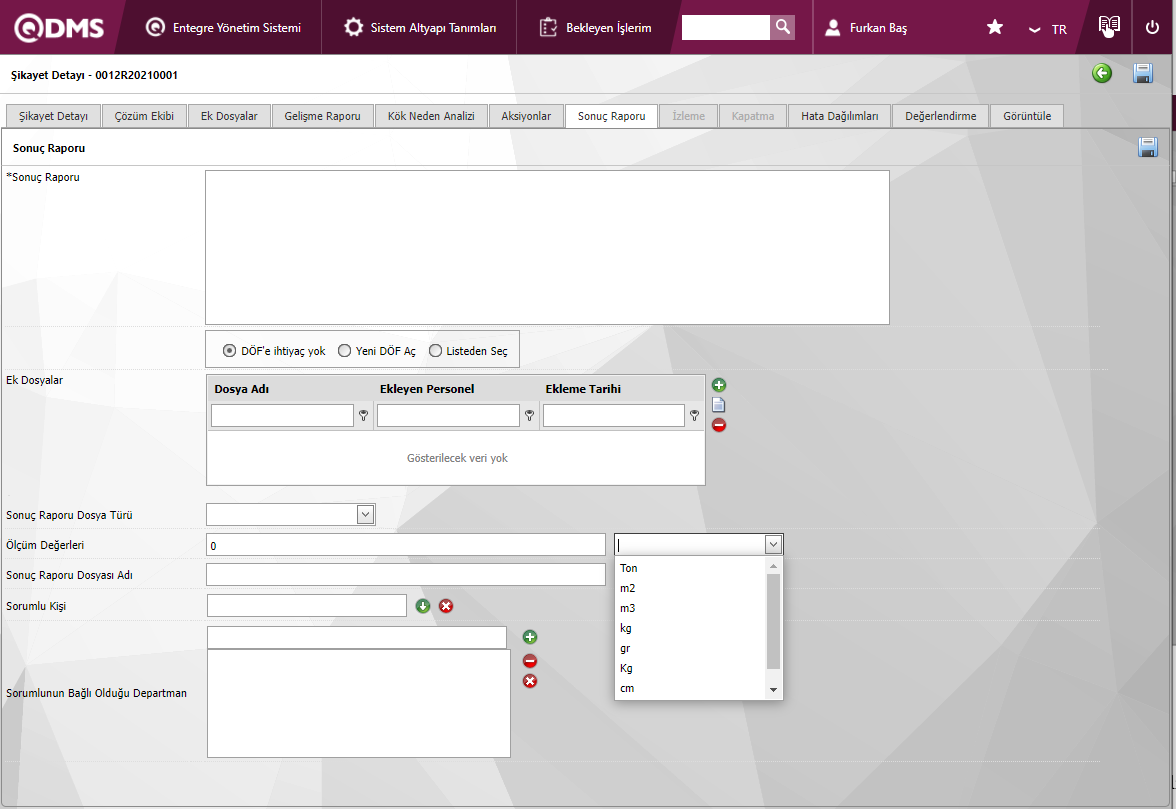The height and width of the screenshot is (809, 1176).
Task: Click Entegre Yönetim Sistemi menu
Action: coord(224,28)
